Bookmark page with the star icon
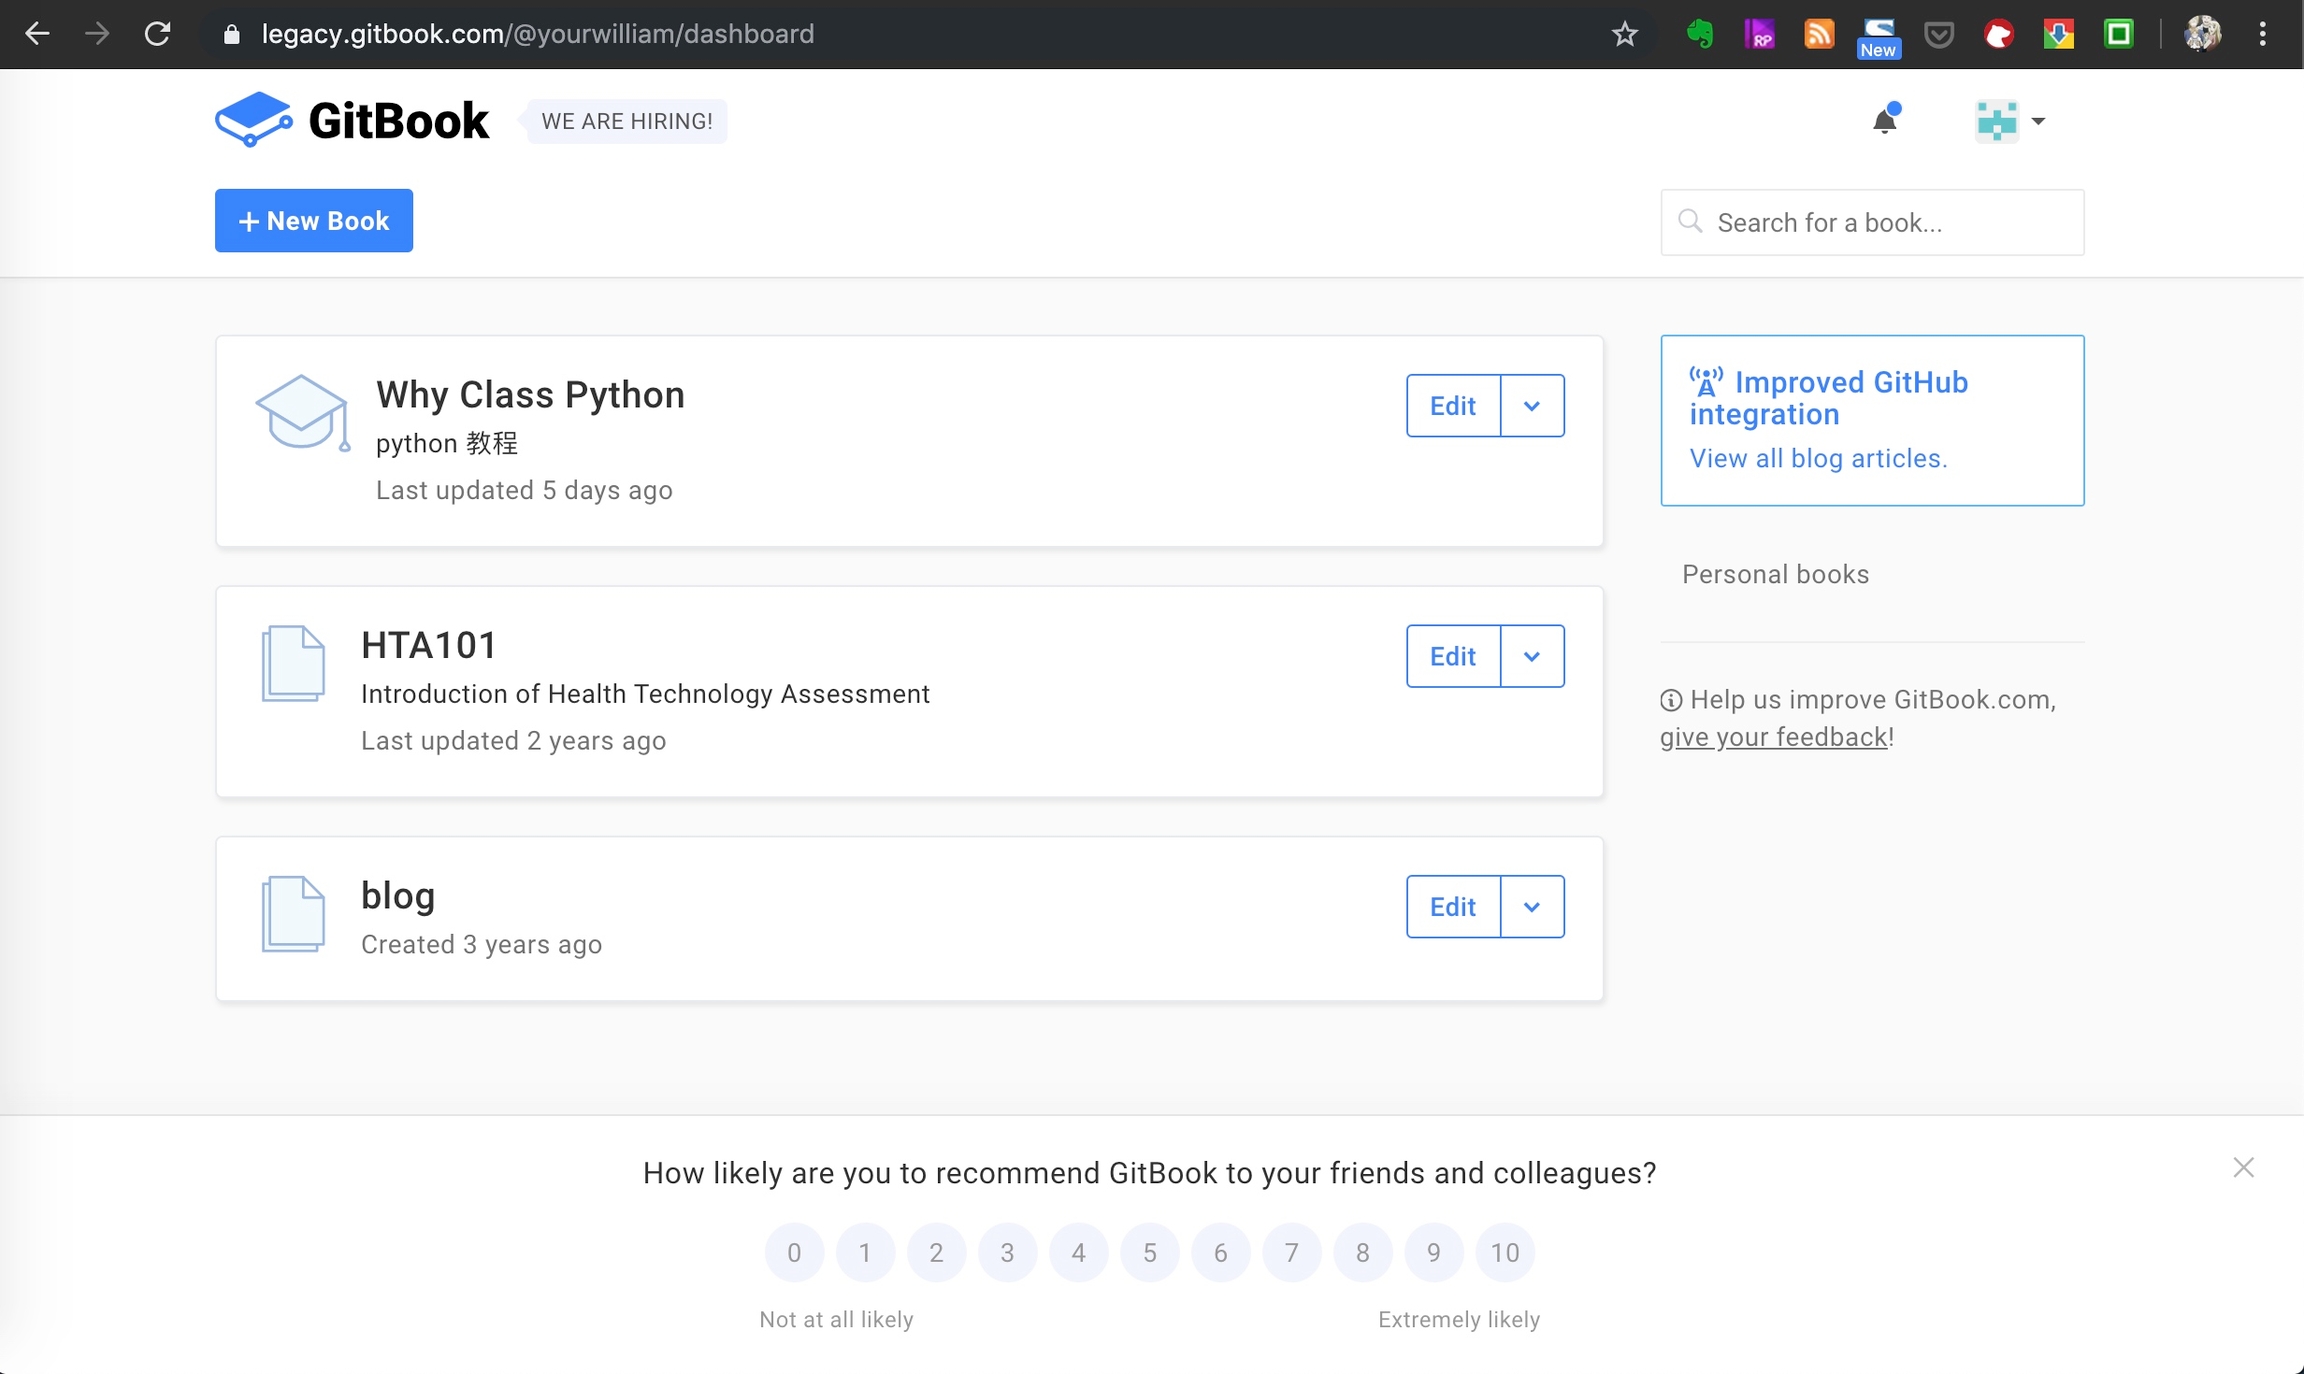 coord(1625,34)
